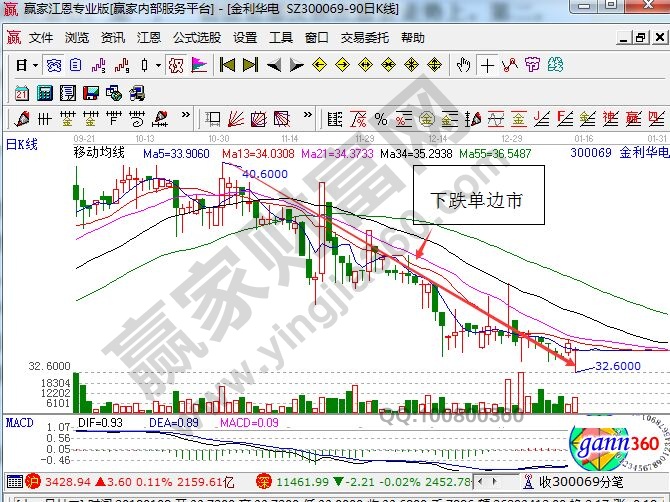Toggle the crosshair cursor tool
The height and width of the screenshot is (502, 670).
[487, 66]
